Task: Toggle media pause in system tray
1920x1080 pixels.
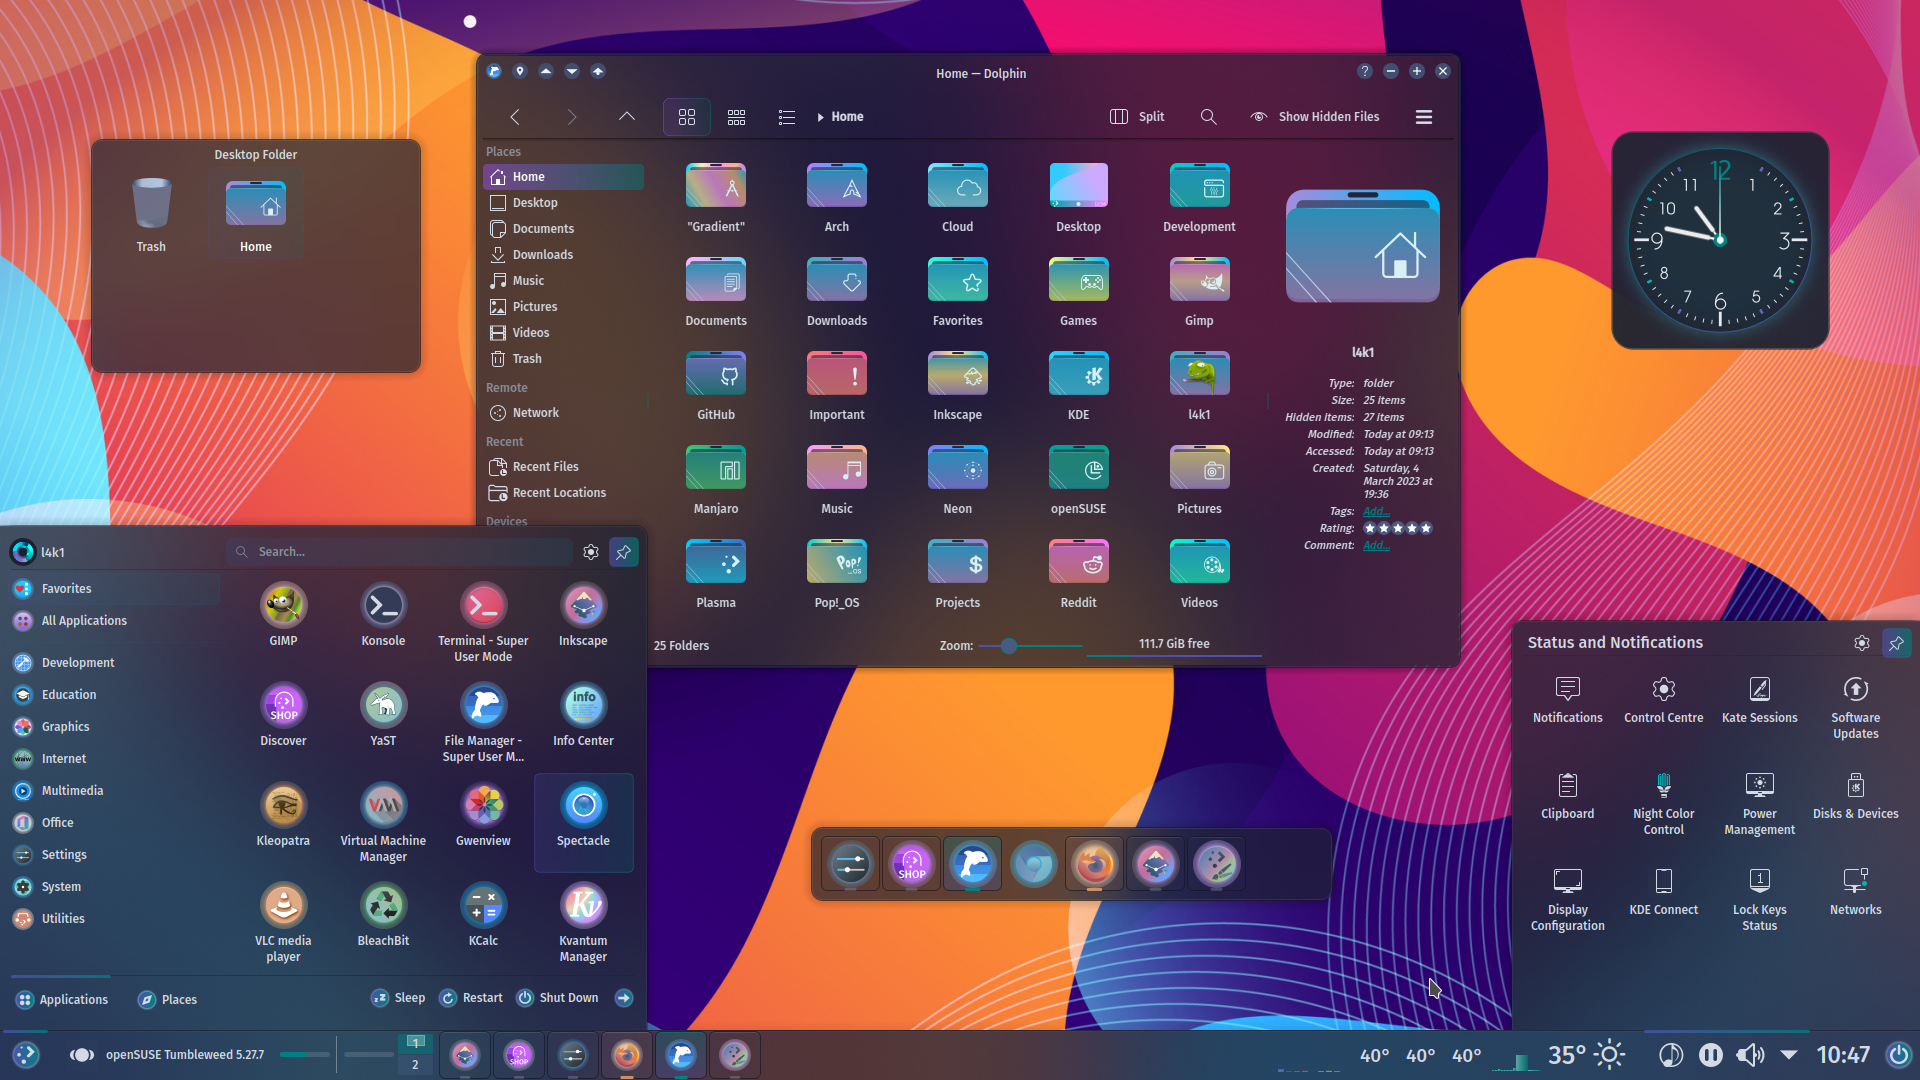Action: click(1711, 1055)
